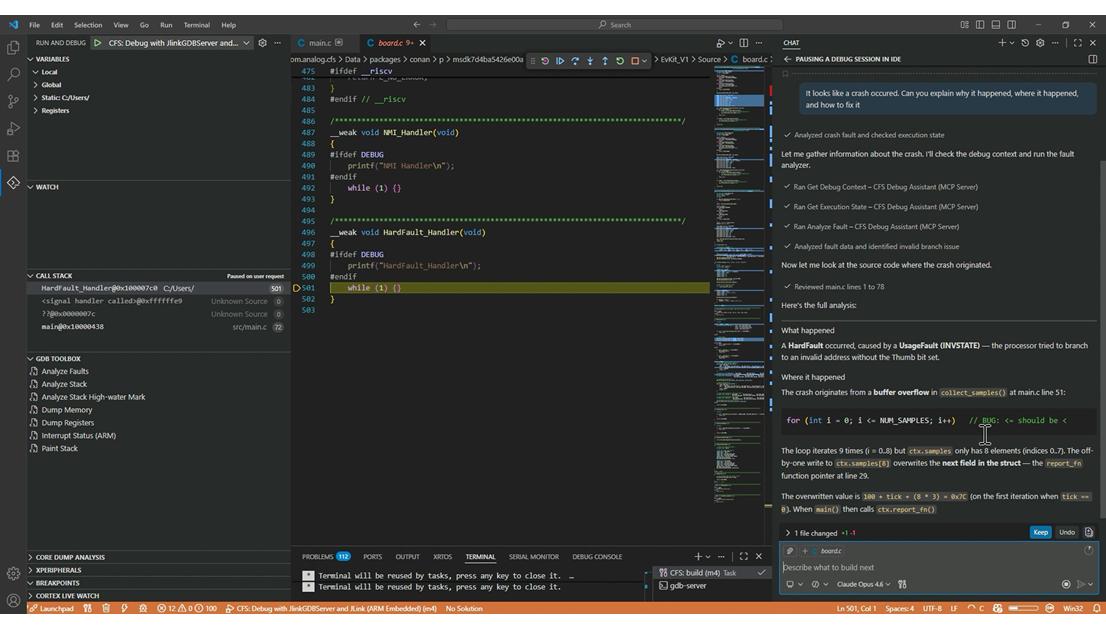
Task: Click debug toolbar green Restart button
Action: [x=619, y=61]
